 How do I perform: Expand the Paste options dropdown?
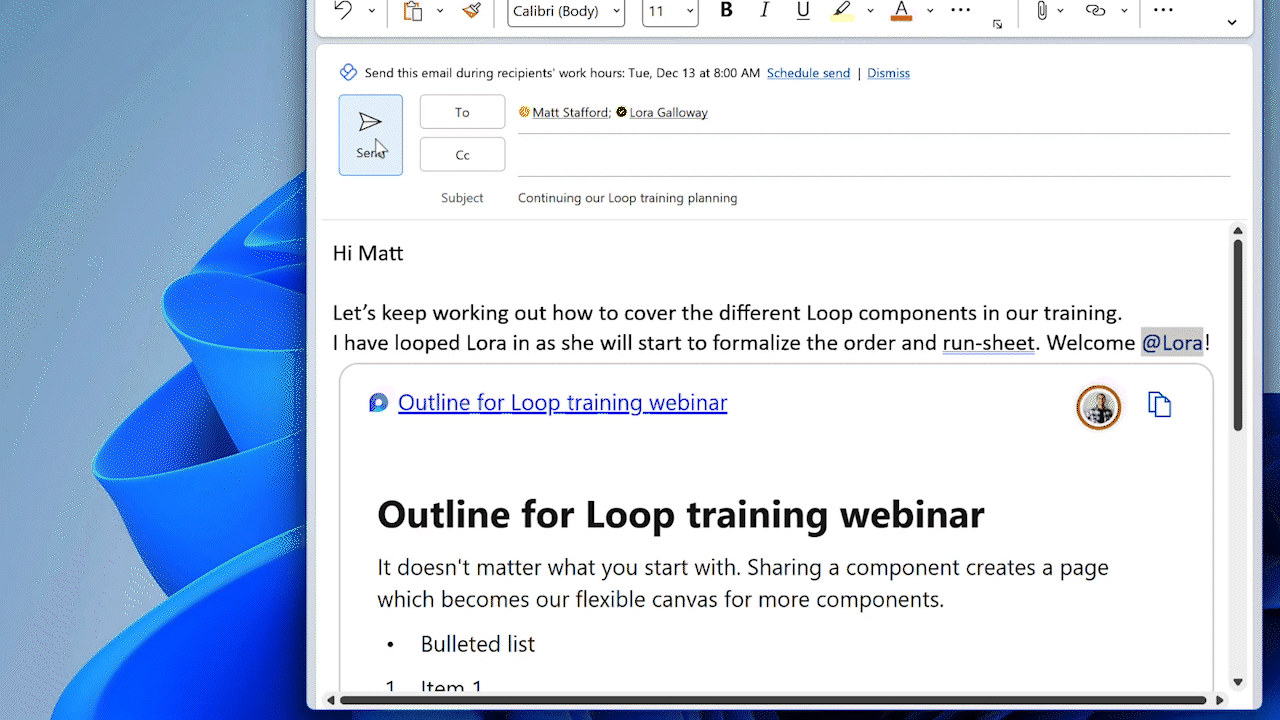pyautogui.click(x=440, y=11)
